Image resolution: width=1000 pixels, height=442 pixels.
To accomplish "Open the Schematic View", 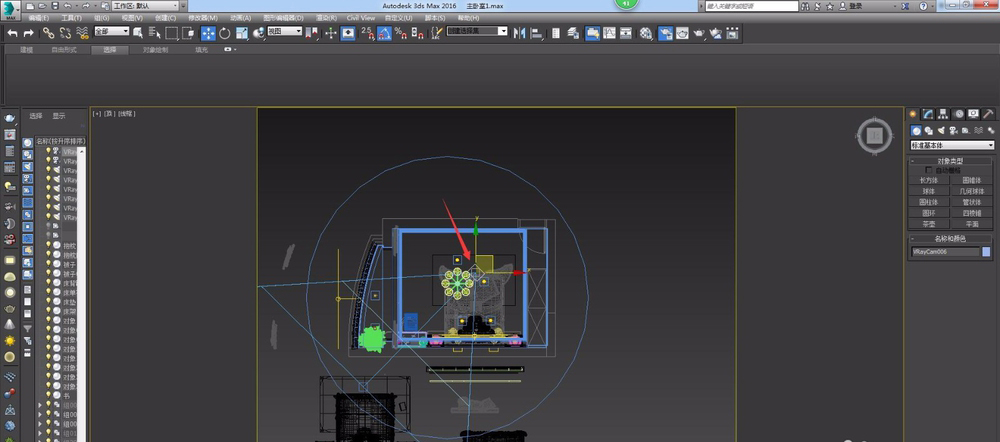I will (x=626, y=33).
